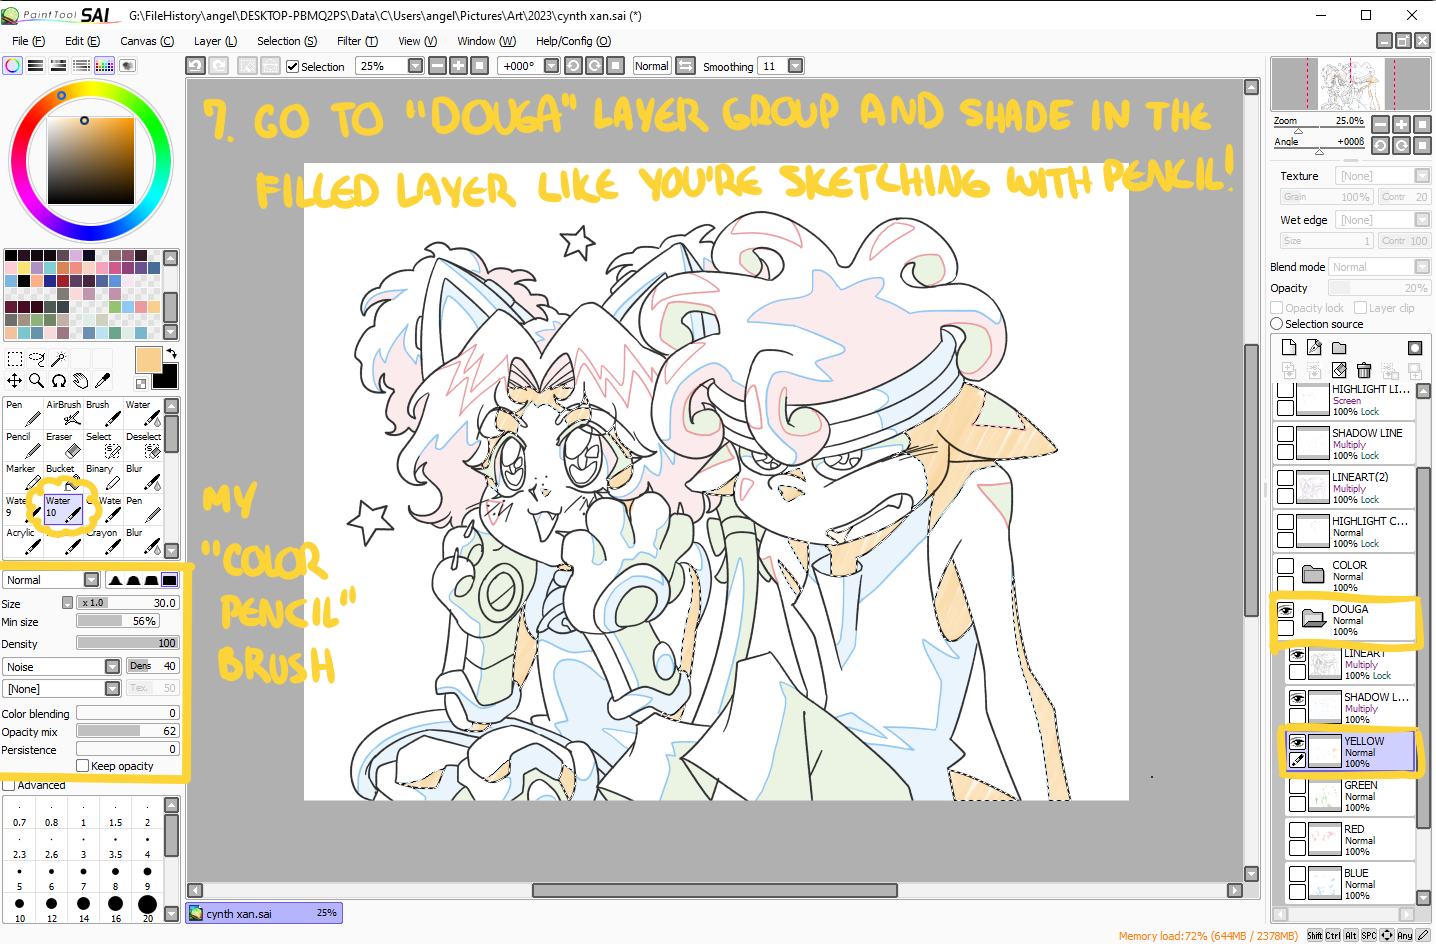Select the Eraser brush tool

point(63,445)
